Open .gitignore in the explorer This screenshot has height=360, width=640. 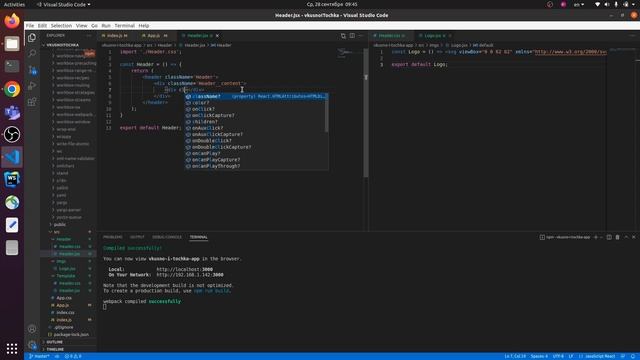64,327
